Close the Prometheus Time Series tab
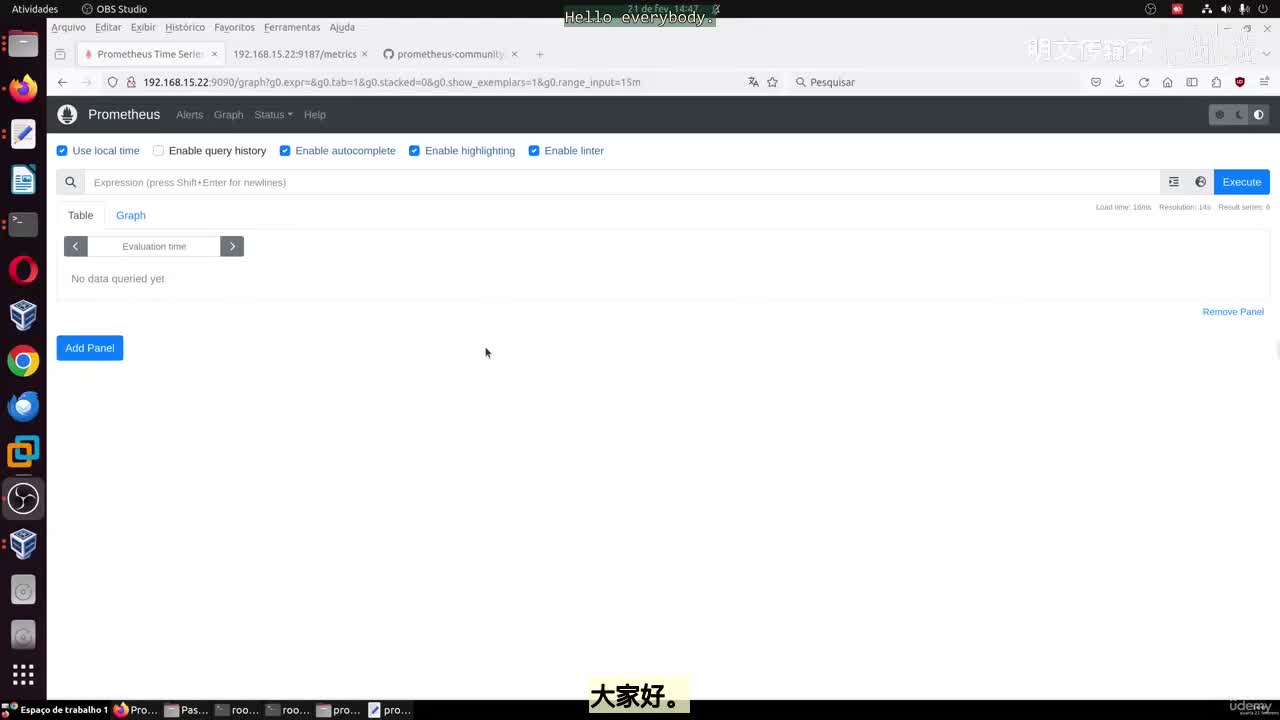This screenshot has height=720, width=1280. coord(214,54)
